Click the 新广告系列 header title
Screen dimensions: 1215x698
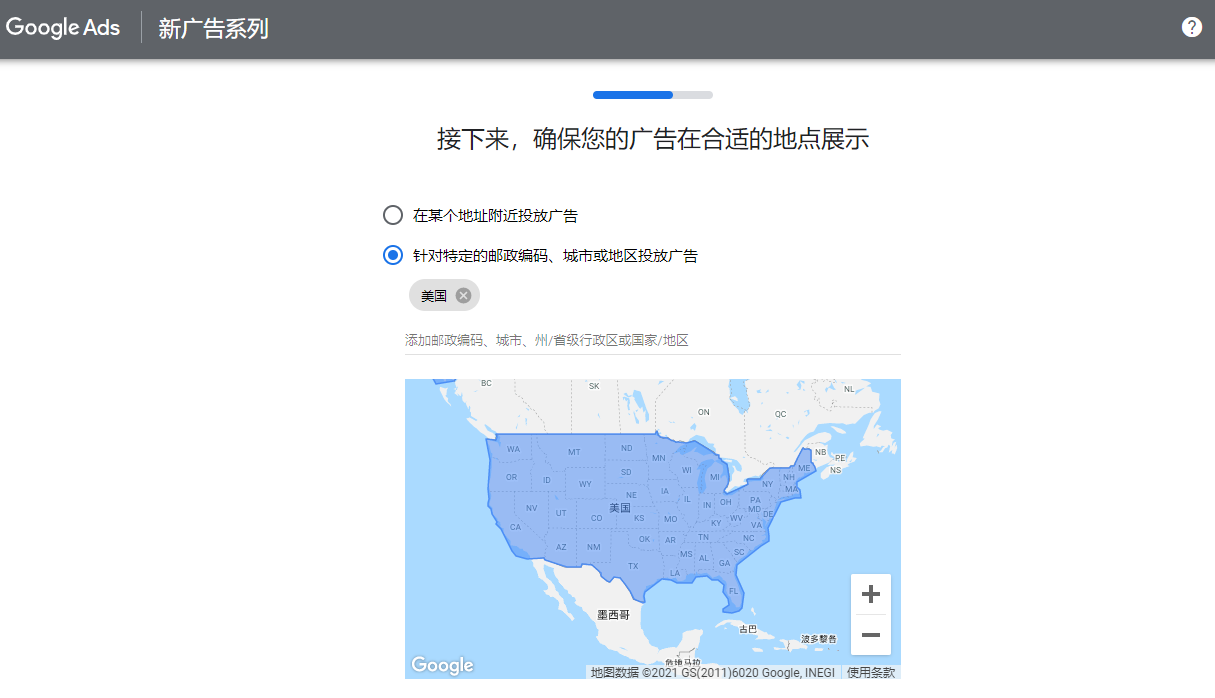click(x=213, y=28)
